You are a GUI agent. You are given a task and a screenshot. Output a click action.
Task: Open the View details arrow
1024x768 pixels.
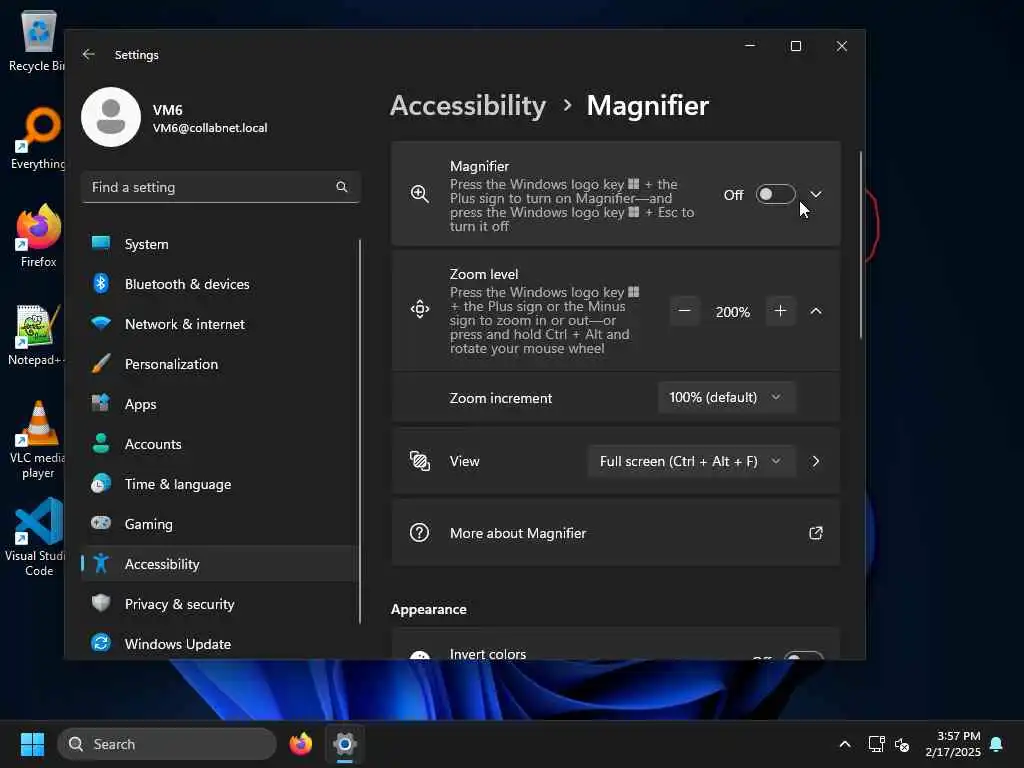[x=816, y=461]
